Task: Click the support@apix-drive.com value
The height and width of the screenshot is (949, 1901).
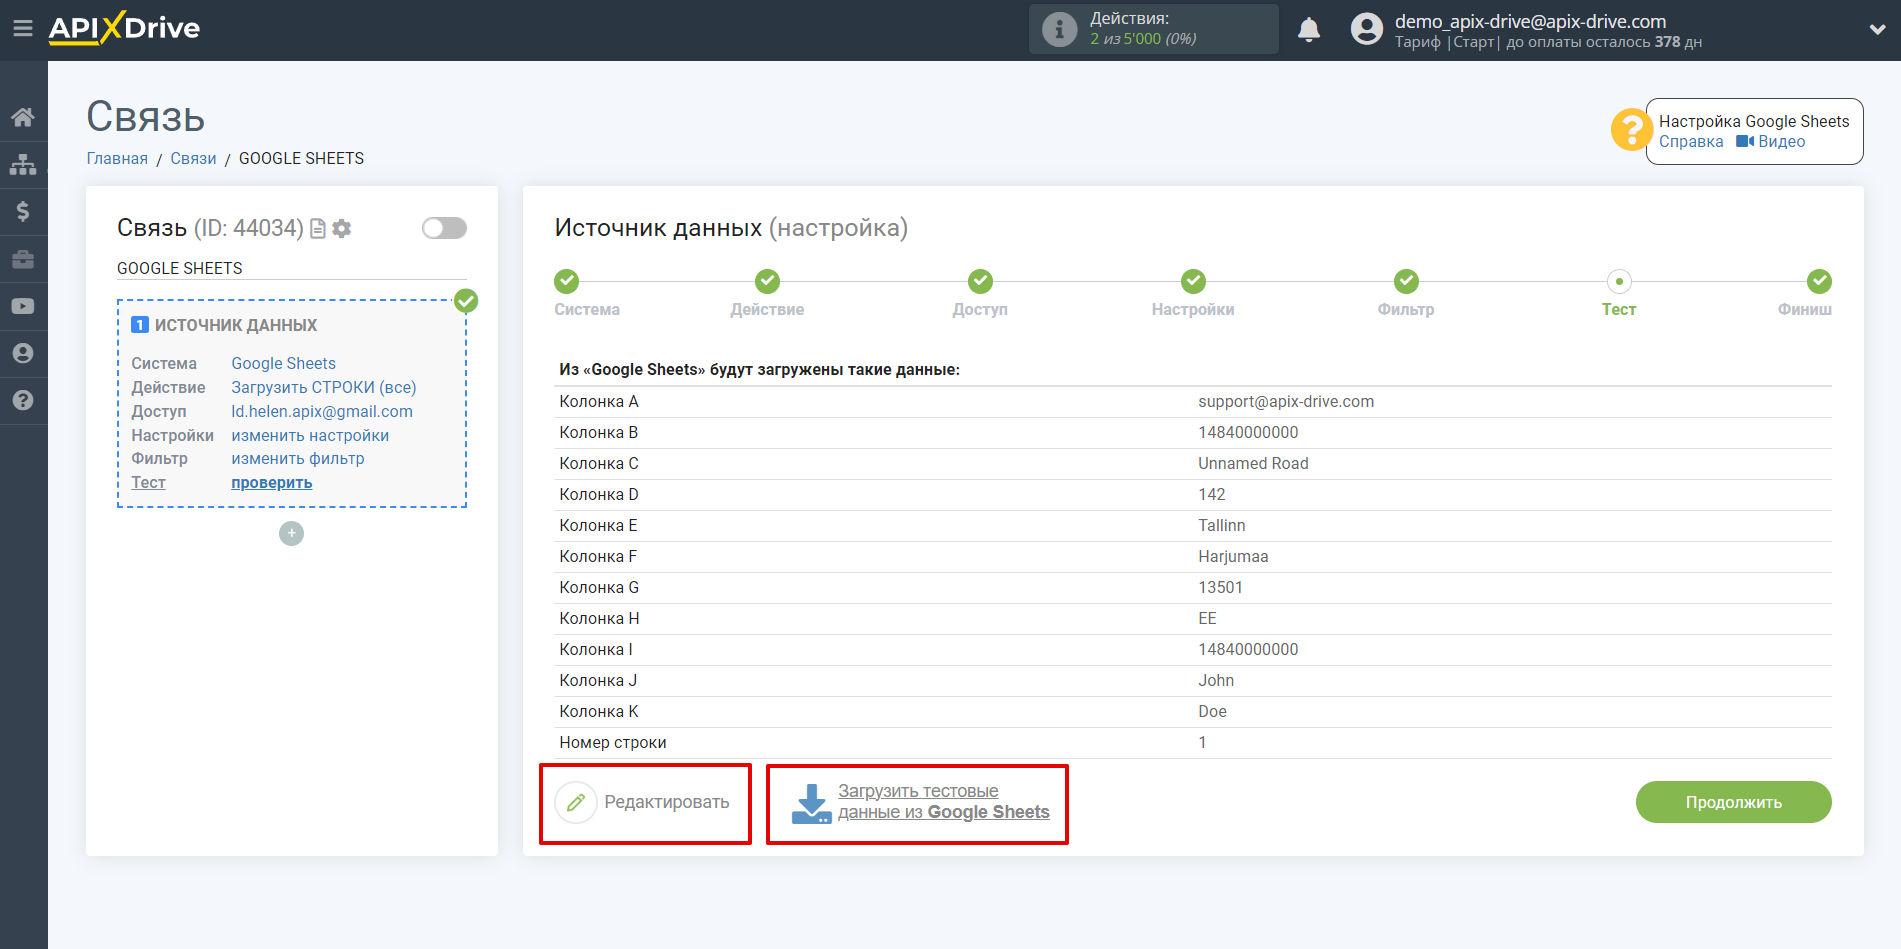Action: (1286, 401)
